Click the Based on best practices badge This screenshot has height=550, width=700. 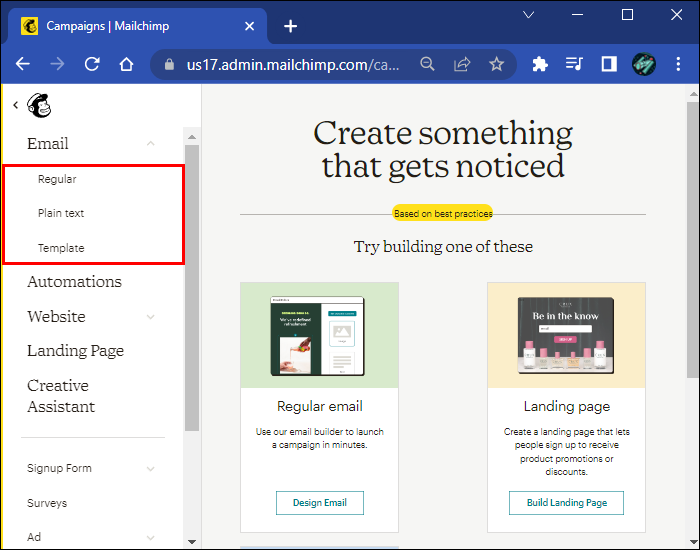pos(443,213)
